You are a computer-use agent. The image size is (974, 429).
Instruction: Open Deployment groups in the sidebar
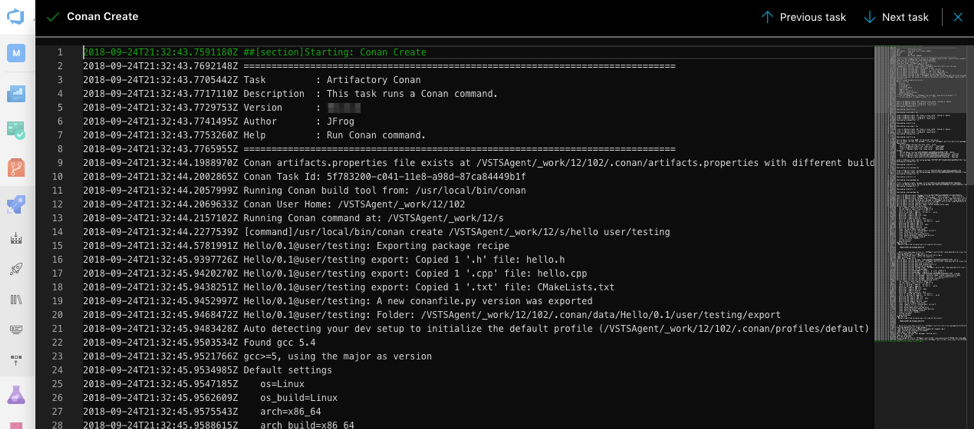[16, 359]
